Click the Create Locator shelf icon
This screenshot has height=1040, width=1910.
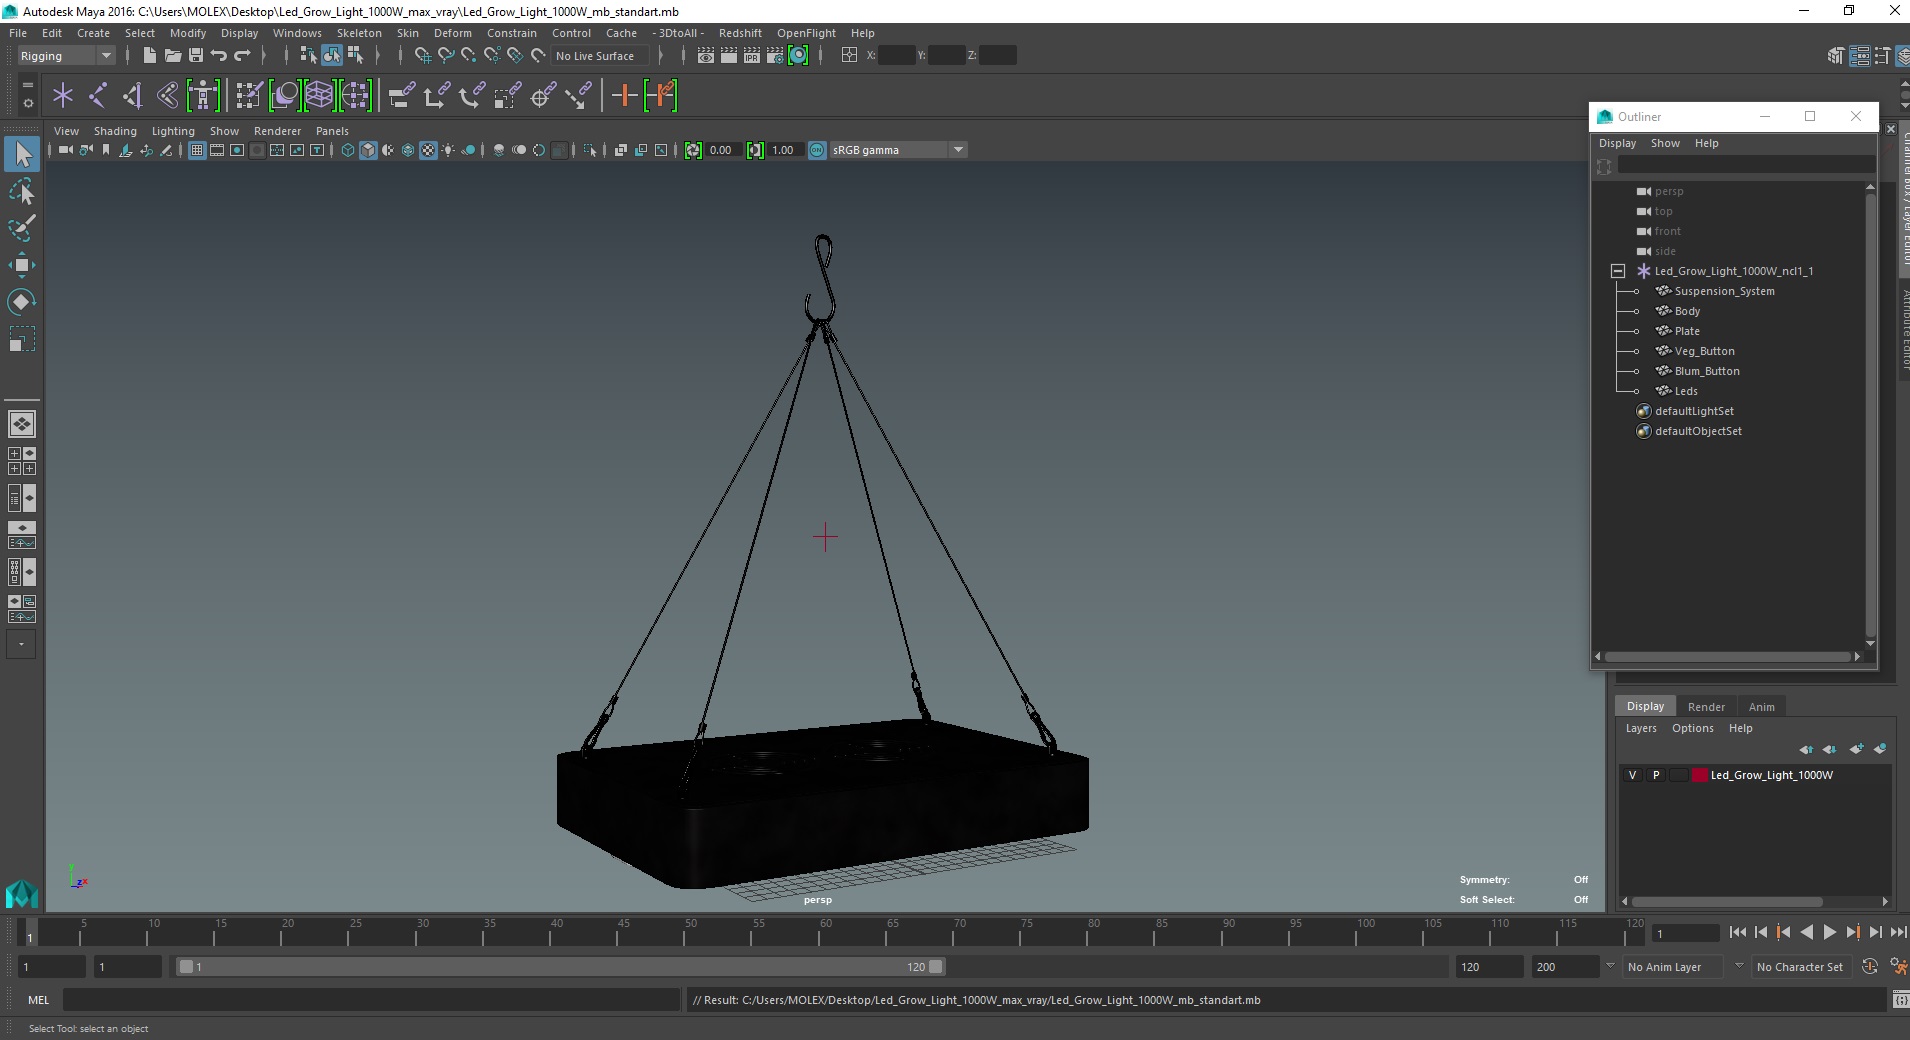[63, 96]
